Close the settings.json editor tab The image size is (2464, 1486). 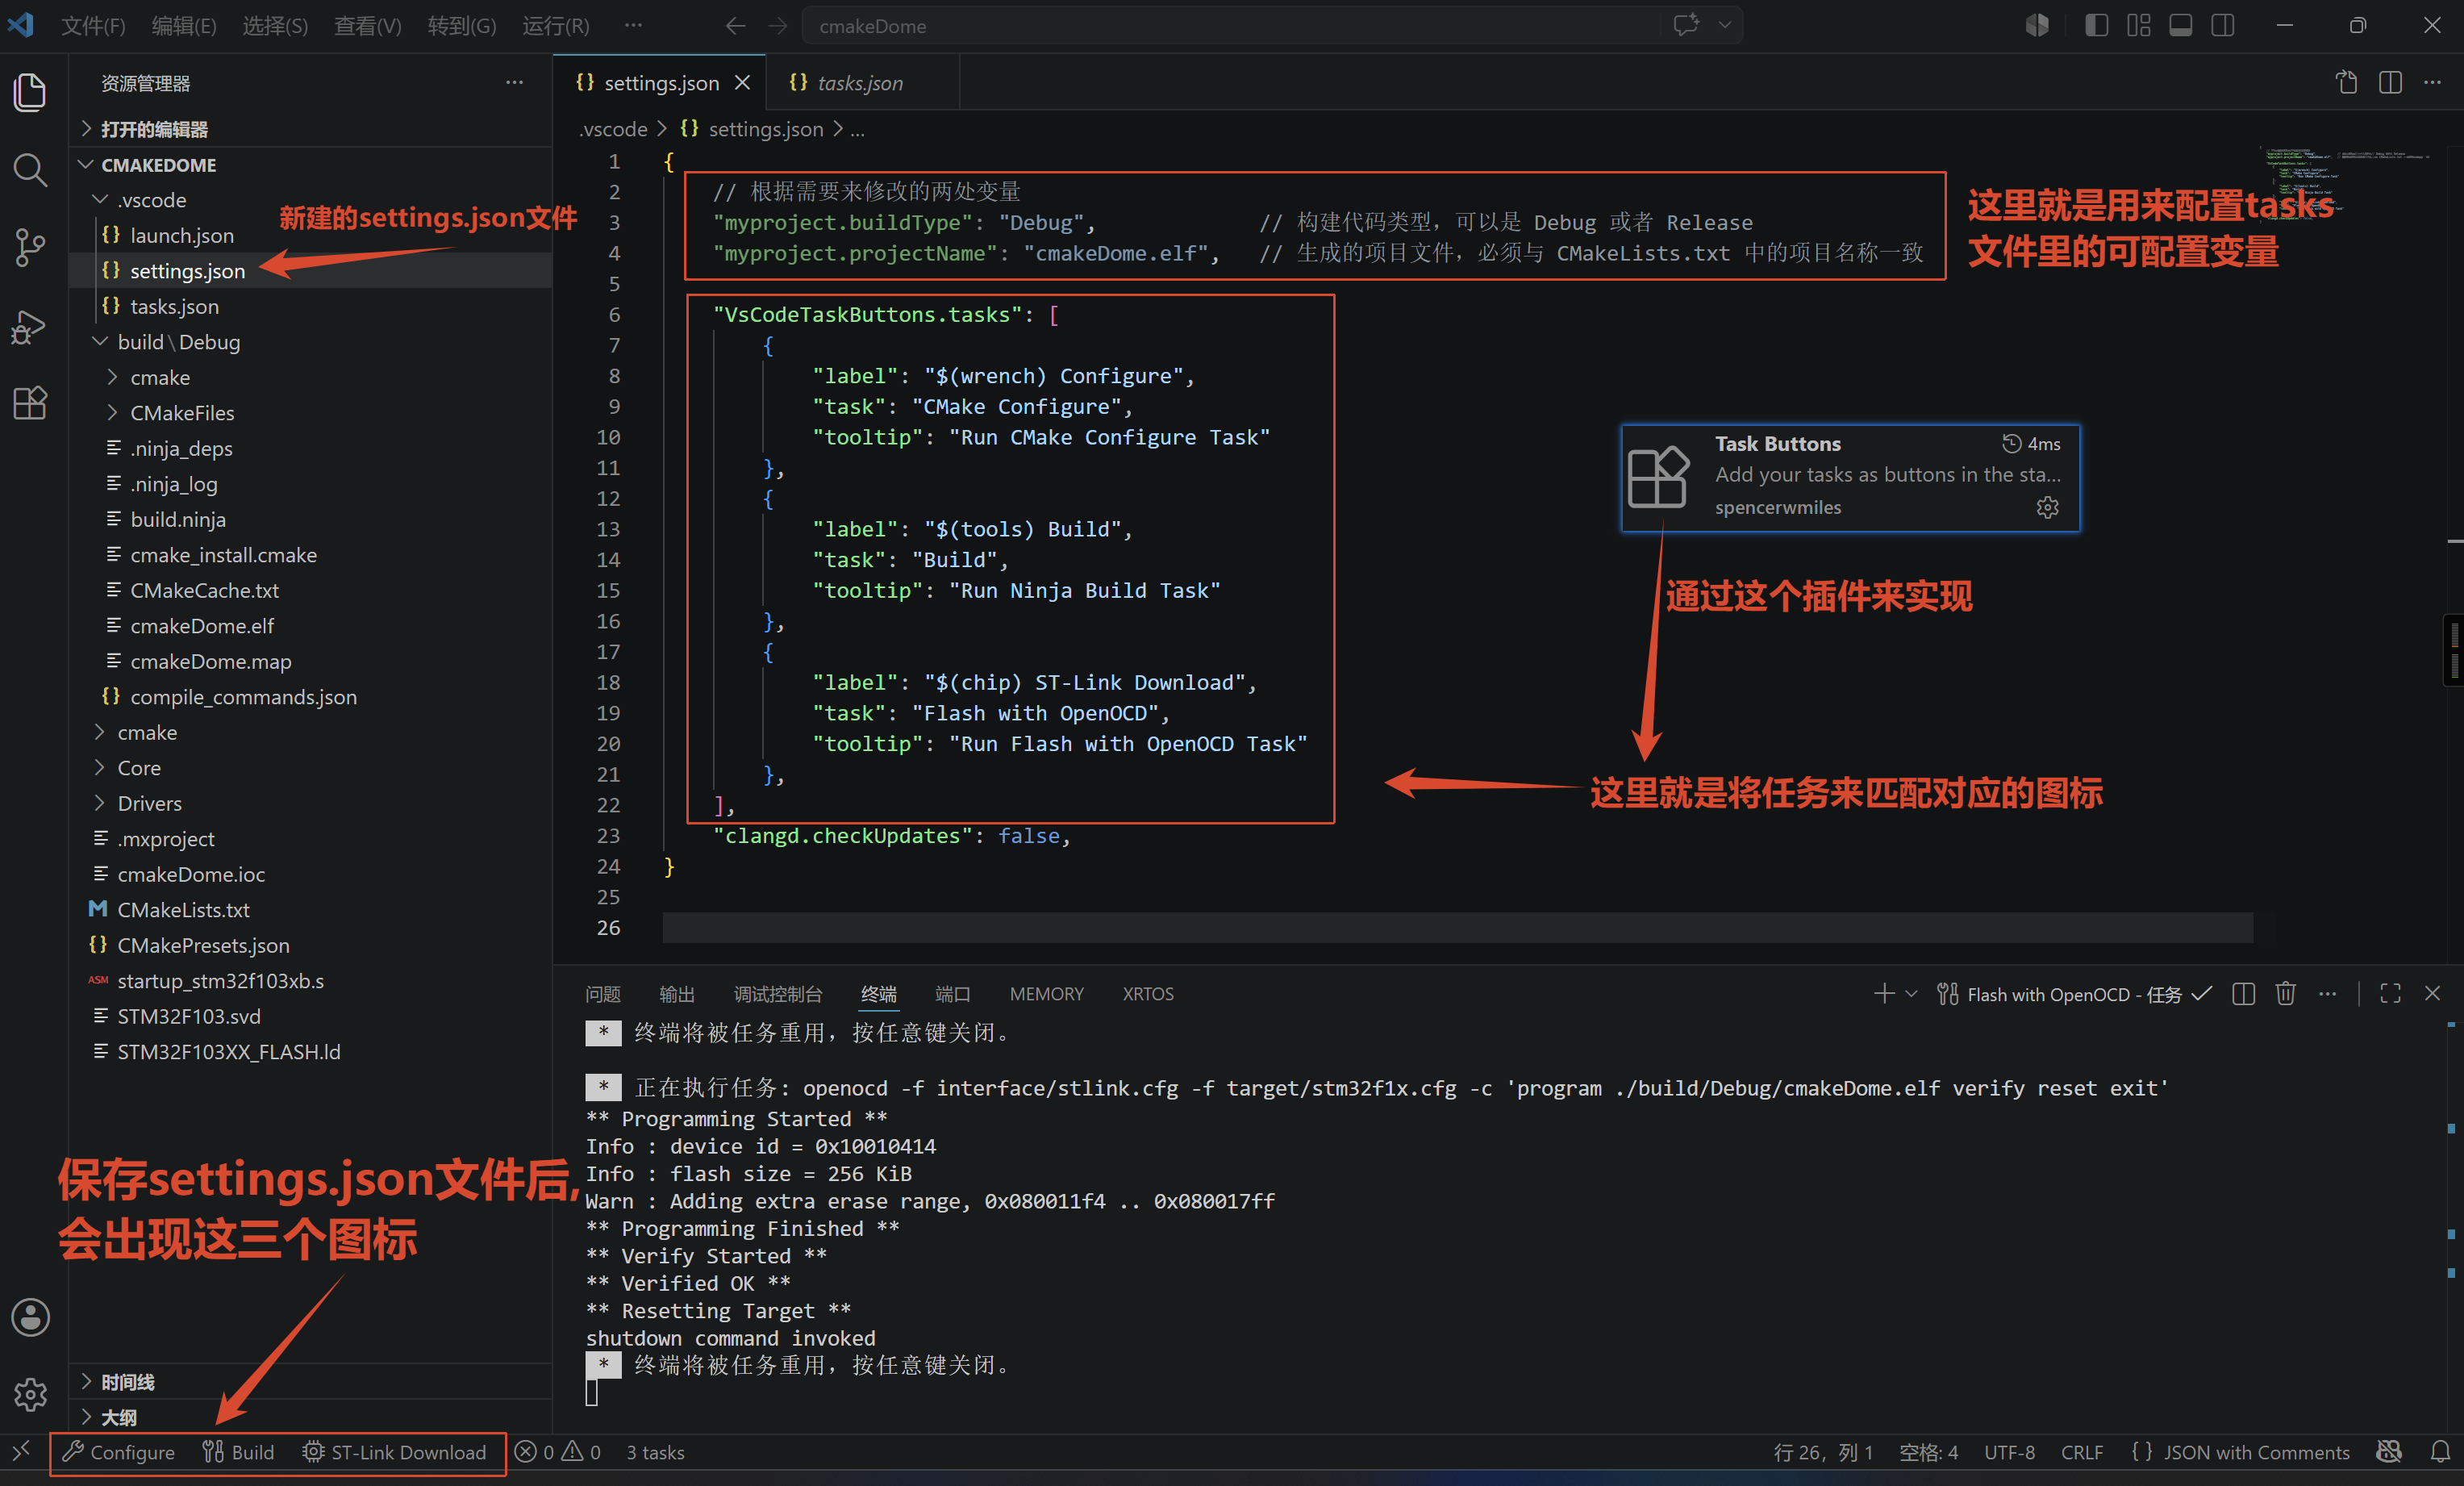(742, 83)
